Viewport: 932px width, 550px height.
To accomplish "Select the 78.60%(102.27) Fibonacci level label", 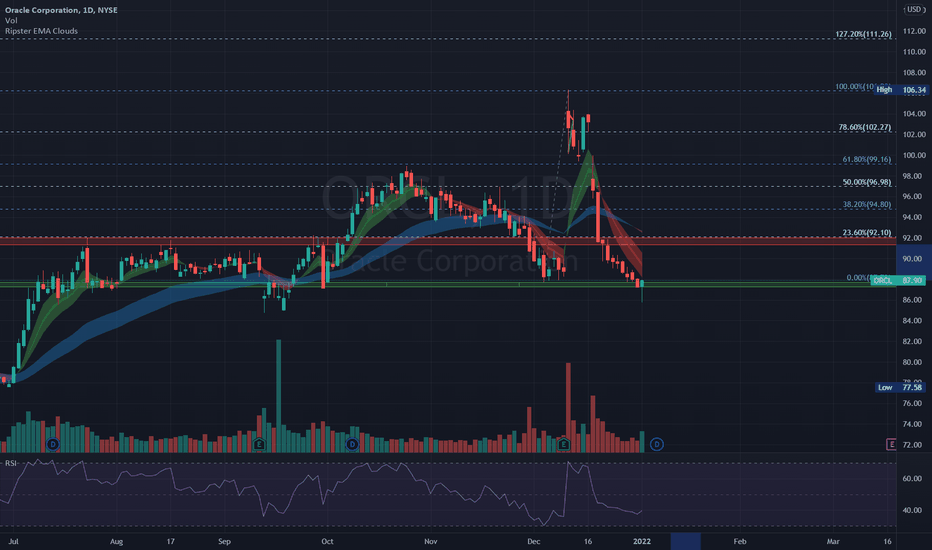I will [x=864, y=127].
